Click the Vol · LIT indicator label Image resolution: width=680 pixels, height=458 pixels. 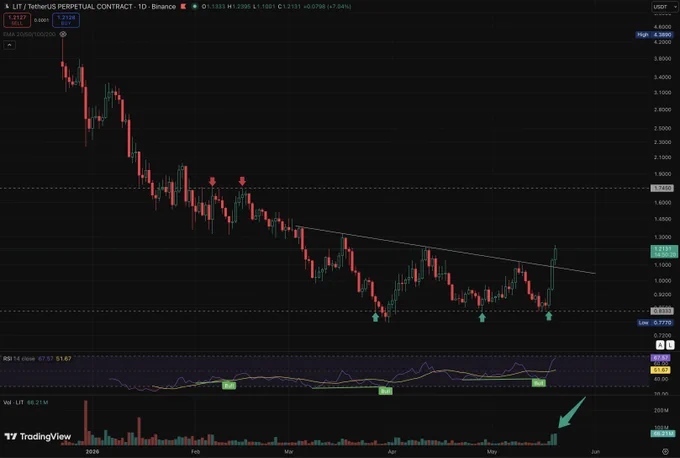coord(13,402)
